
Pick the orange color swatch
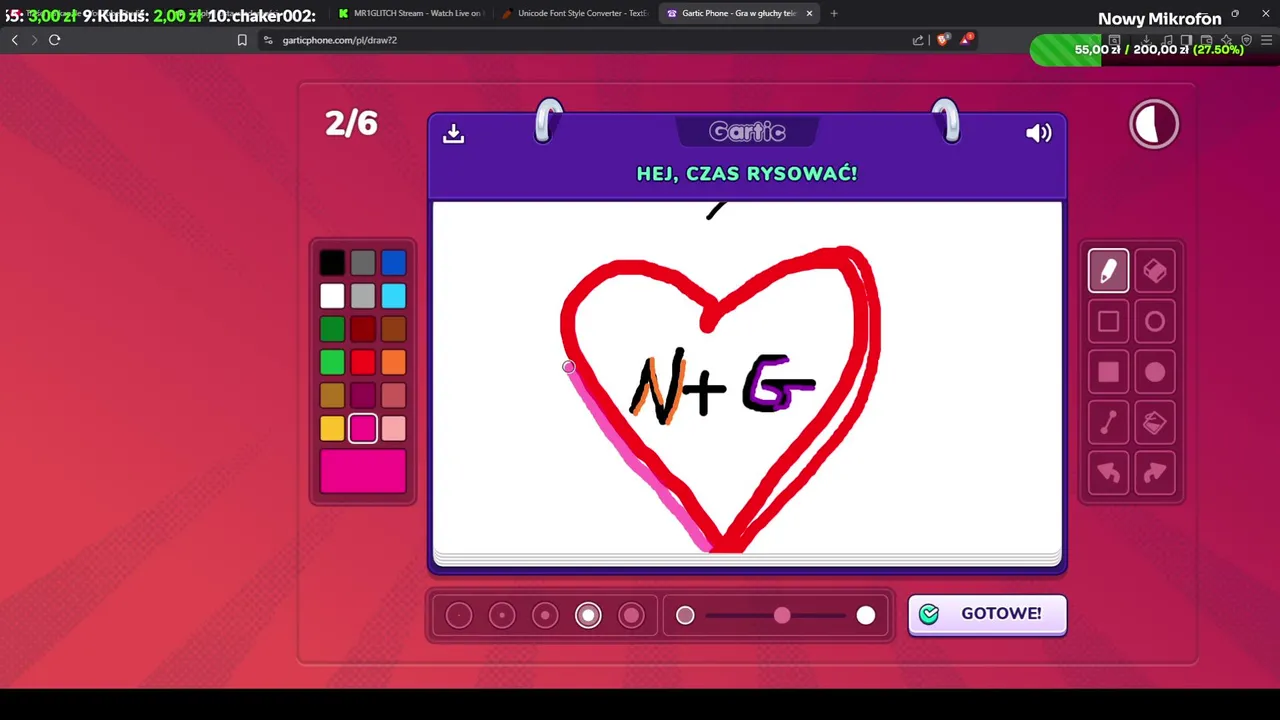click(x=394, y=362)
